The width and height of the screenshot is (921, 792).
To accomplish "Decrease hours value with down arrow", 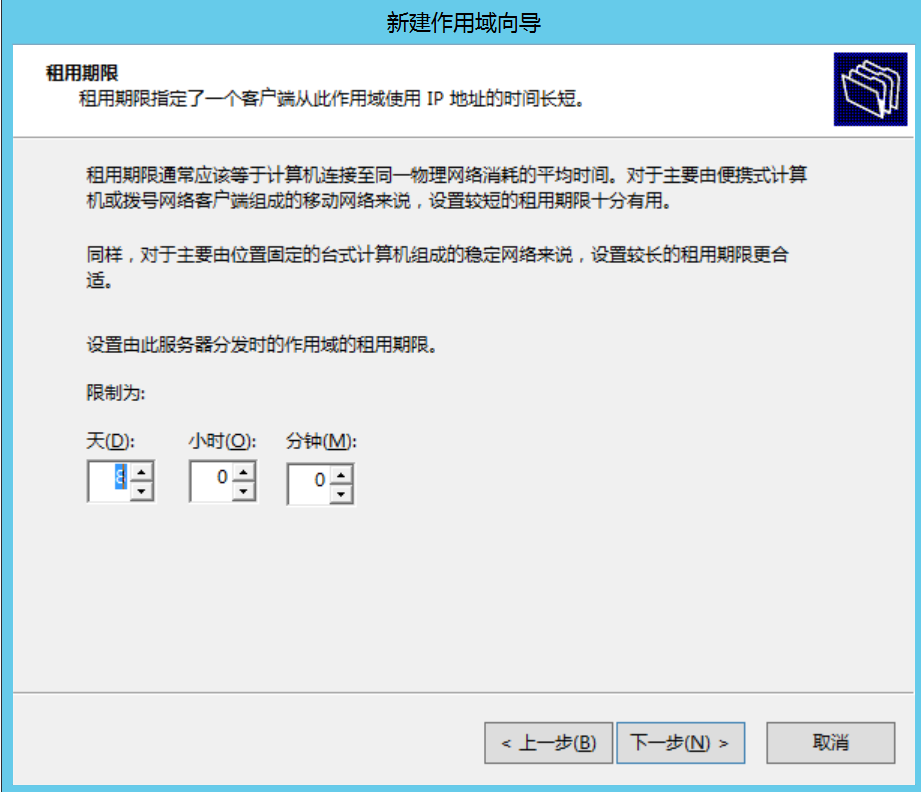I will [x=243, y=491].
